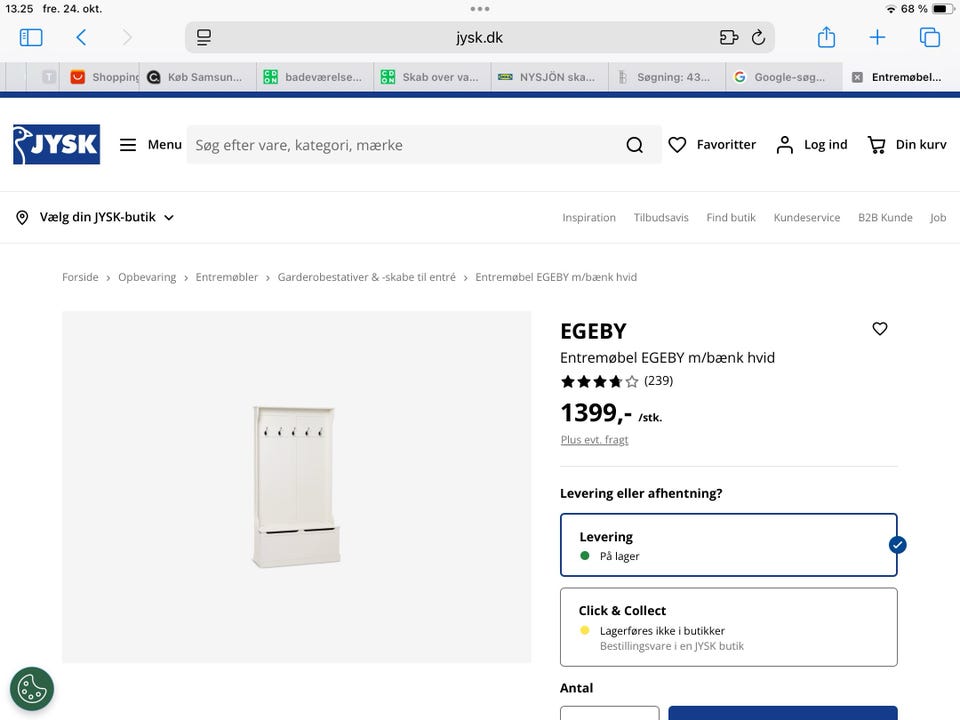Click the JYSK logo

click(x=56, y=145)
